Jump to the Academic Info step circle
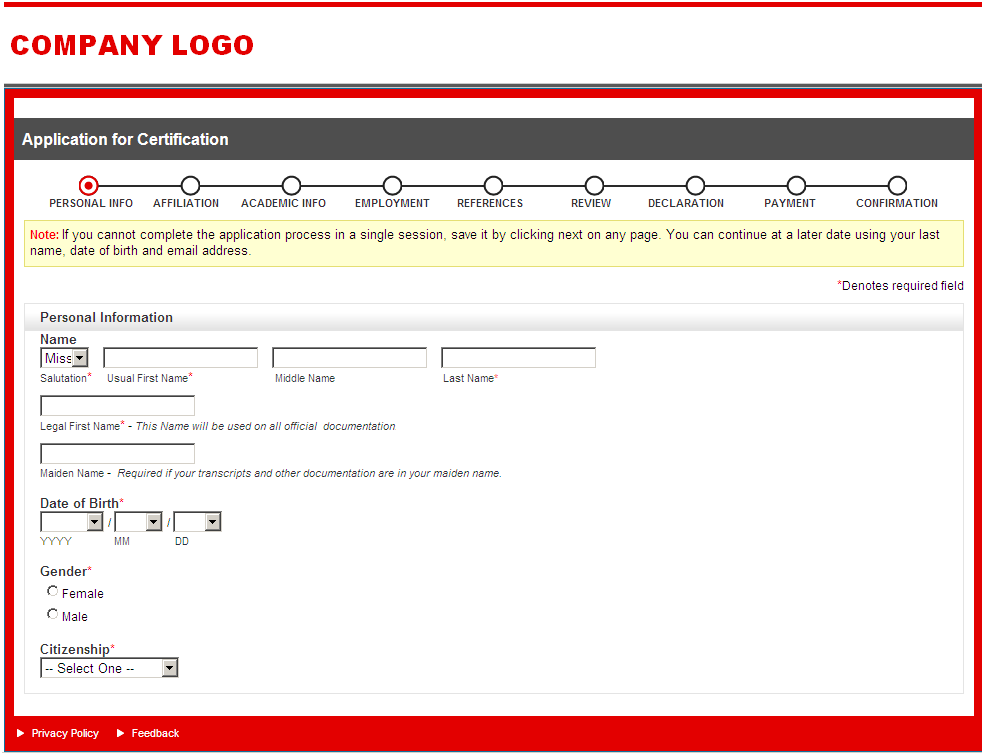The width and height of the screenshot is (986, 753). pyautogui.click(x=291, y=185)
